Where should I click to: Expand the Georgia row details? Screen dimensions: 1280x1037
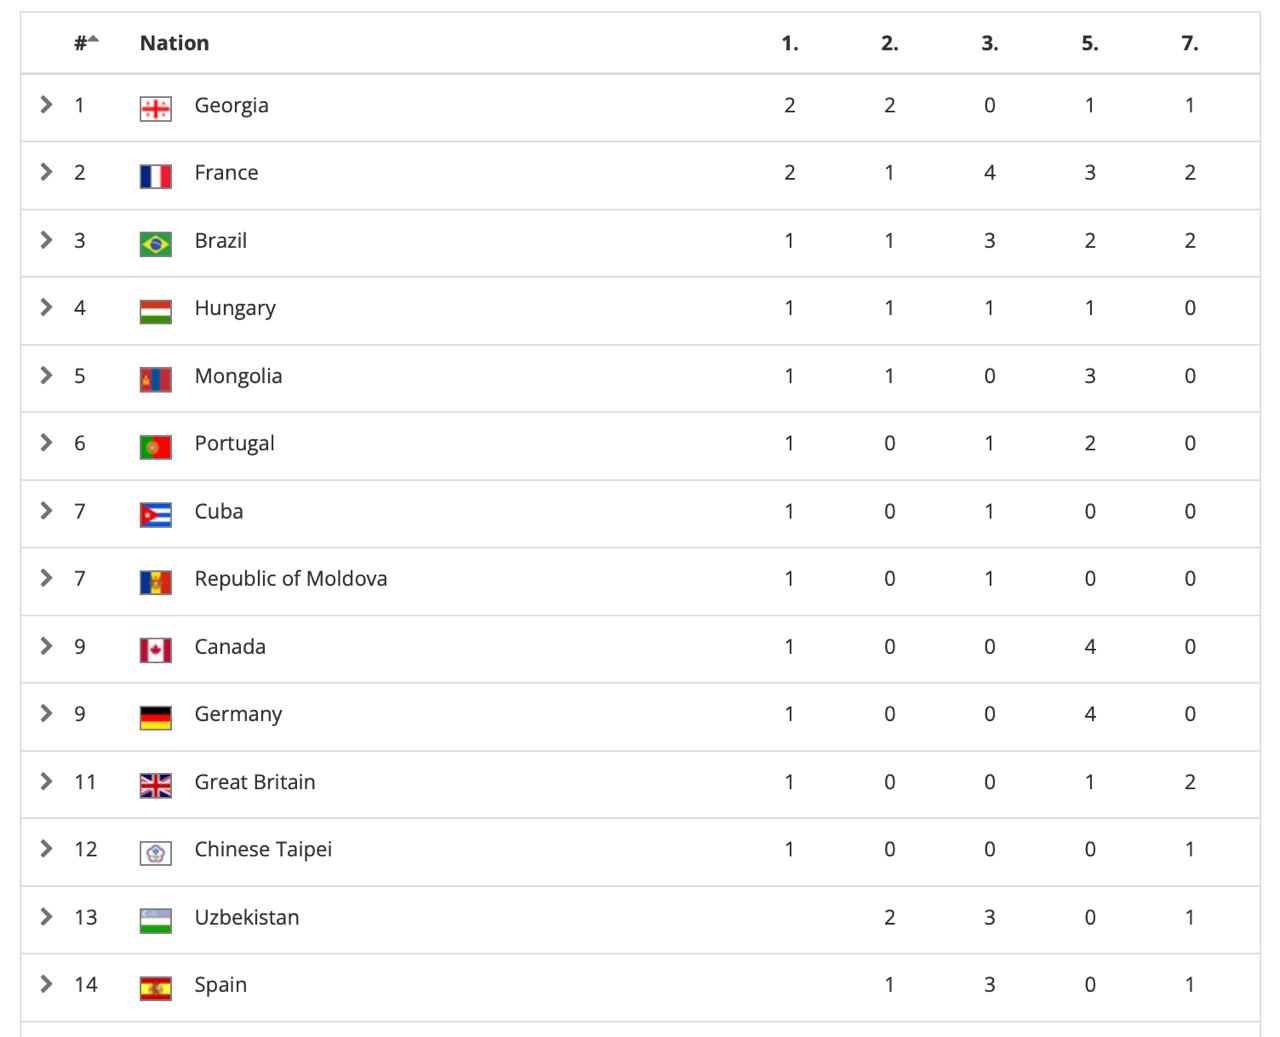46,104
